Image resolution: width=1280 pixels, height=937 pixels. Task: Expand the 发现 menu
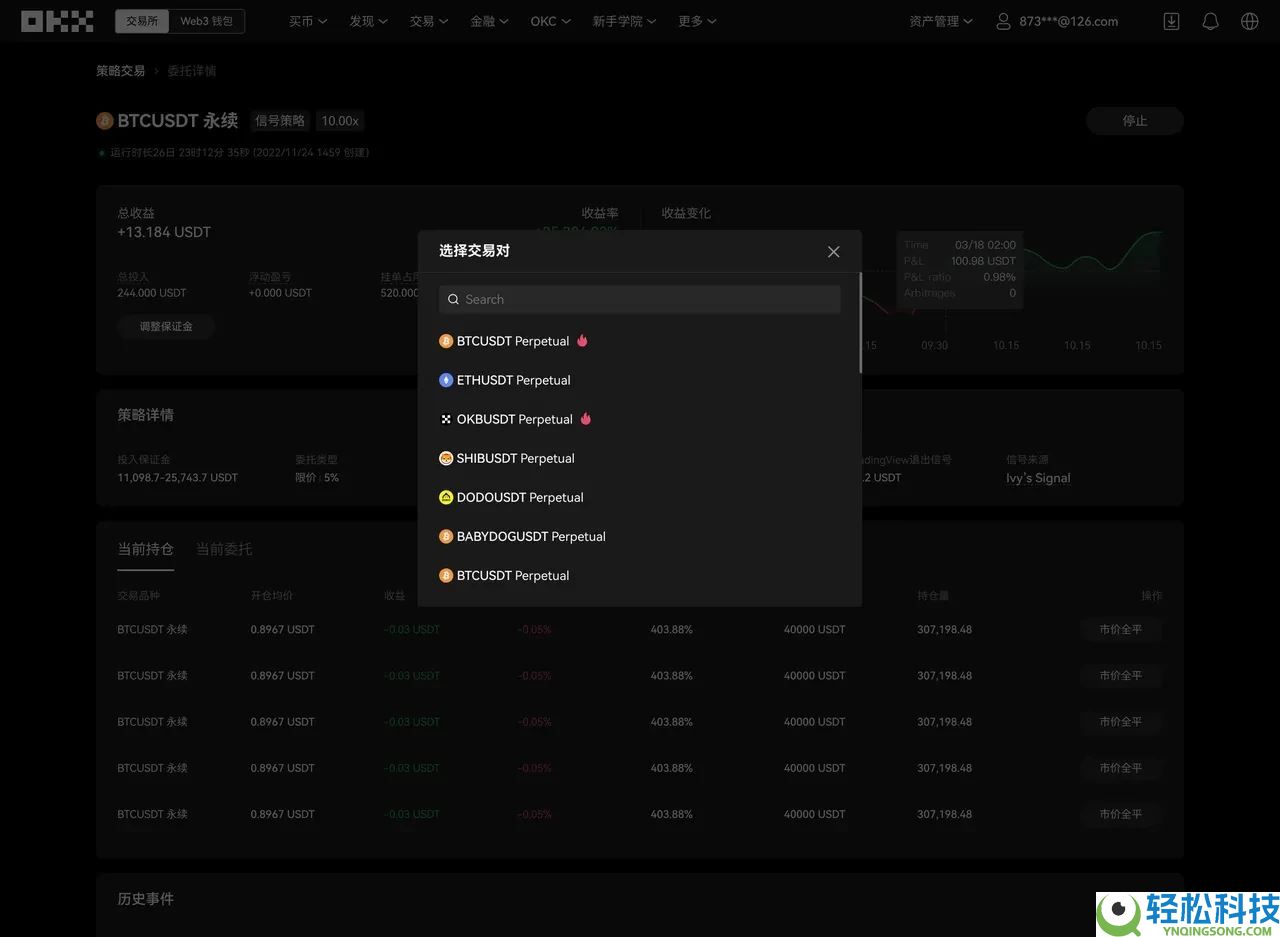pyautogui.click(x=368, y=21)
